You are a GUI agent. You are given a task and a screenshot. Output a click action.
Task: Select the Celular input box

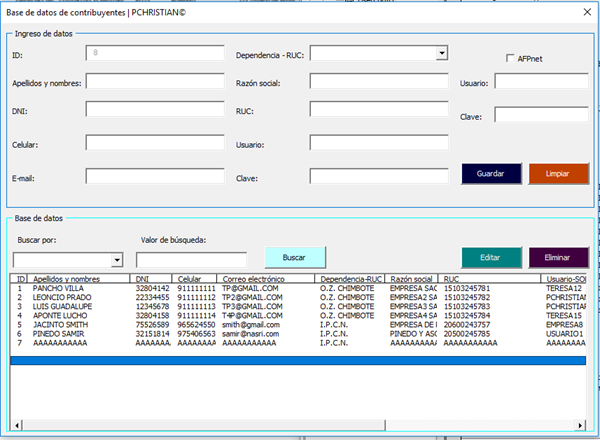(x=154, y=144)
